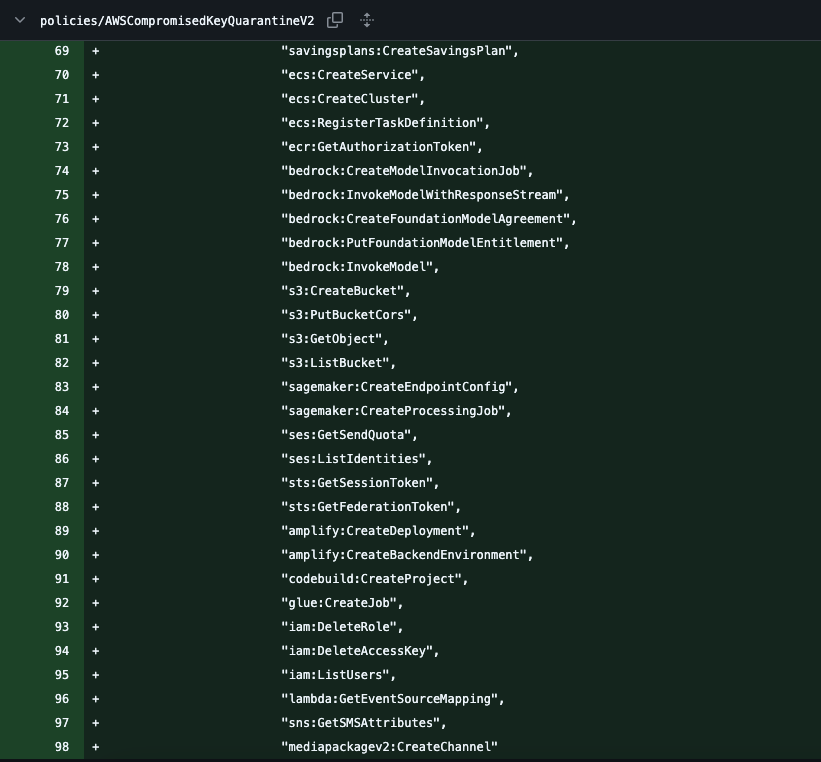Click "sagemaker:CreateEndpointConfig" line

400,387
